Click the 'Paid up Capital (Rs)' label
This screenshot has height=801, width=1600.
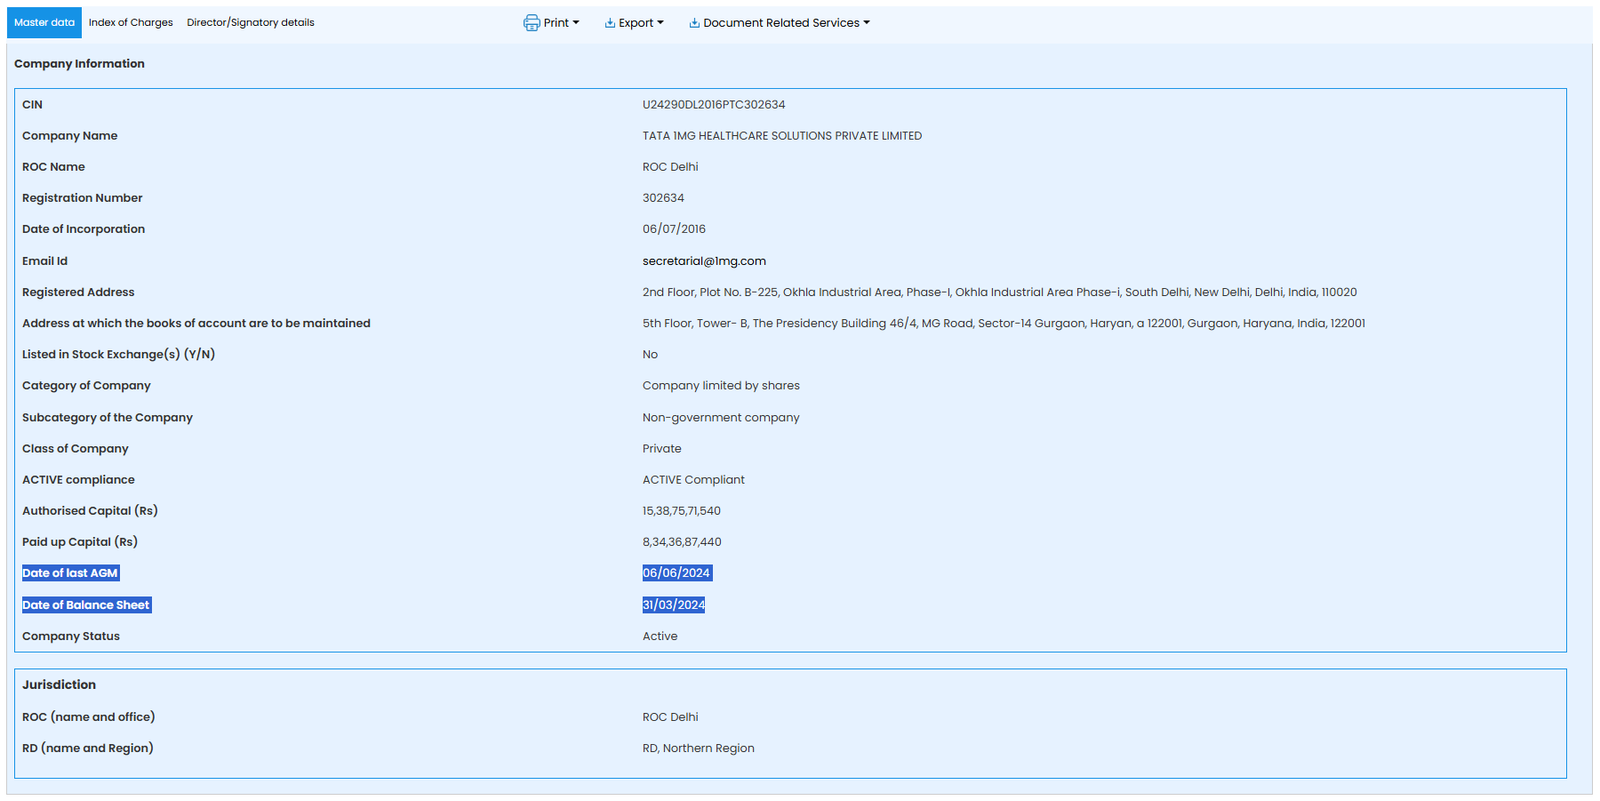pyautogui.click(x=80, y=542)
